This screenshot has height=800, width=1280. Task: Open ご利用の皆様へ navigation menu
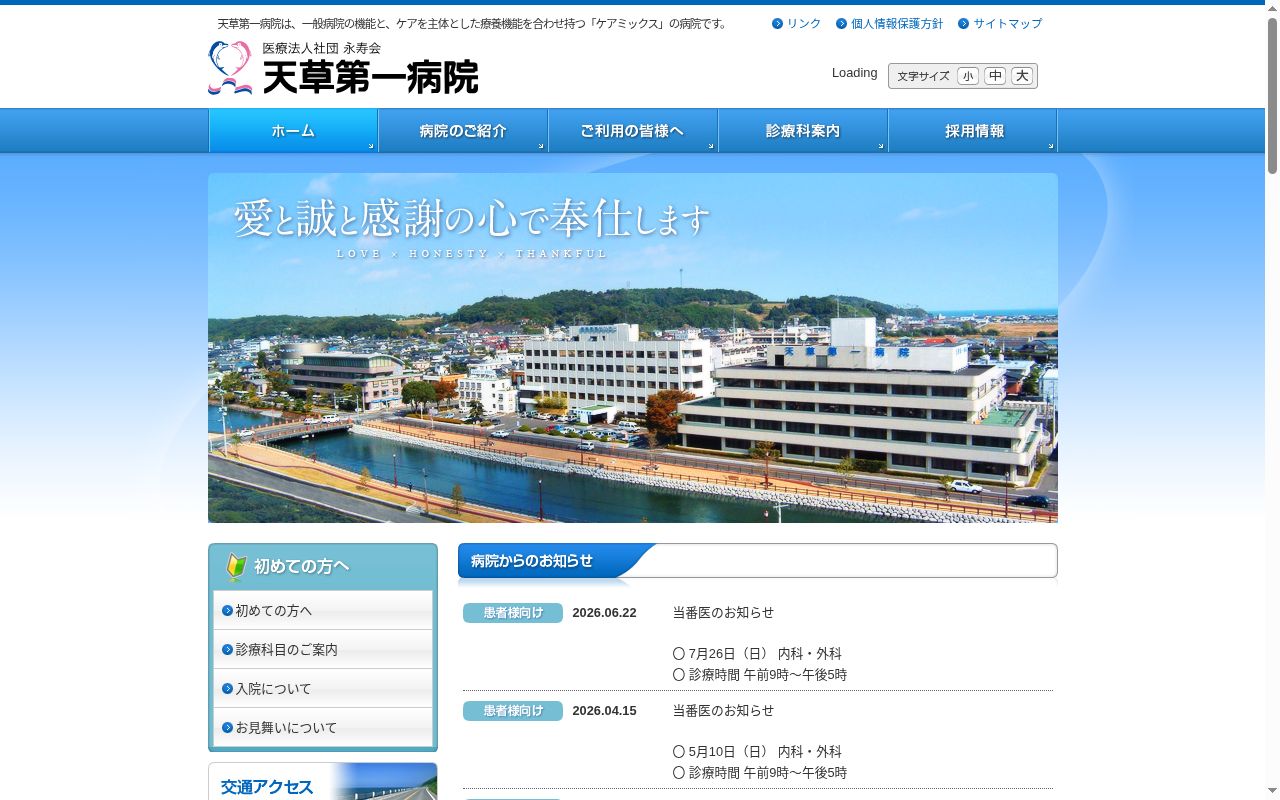633,131
